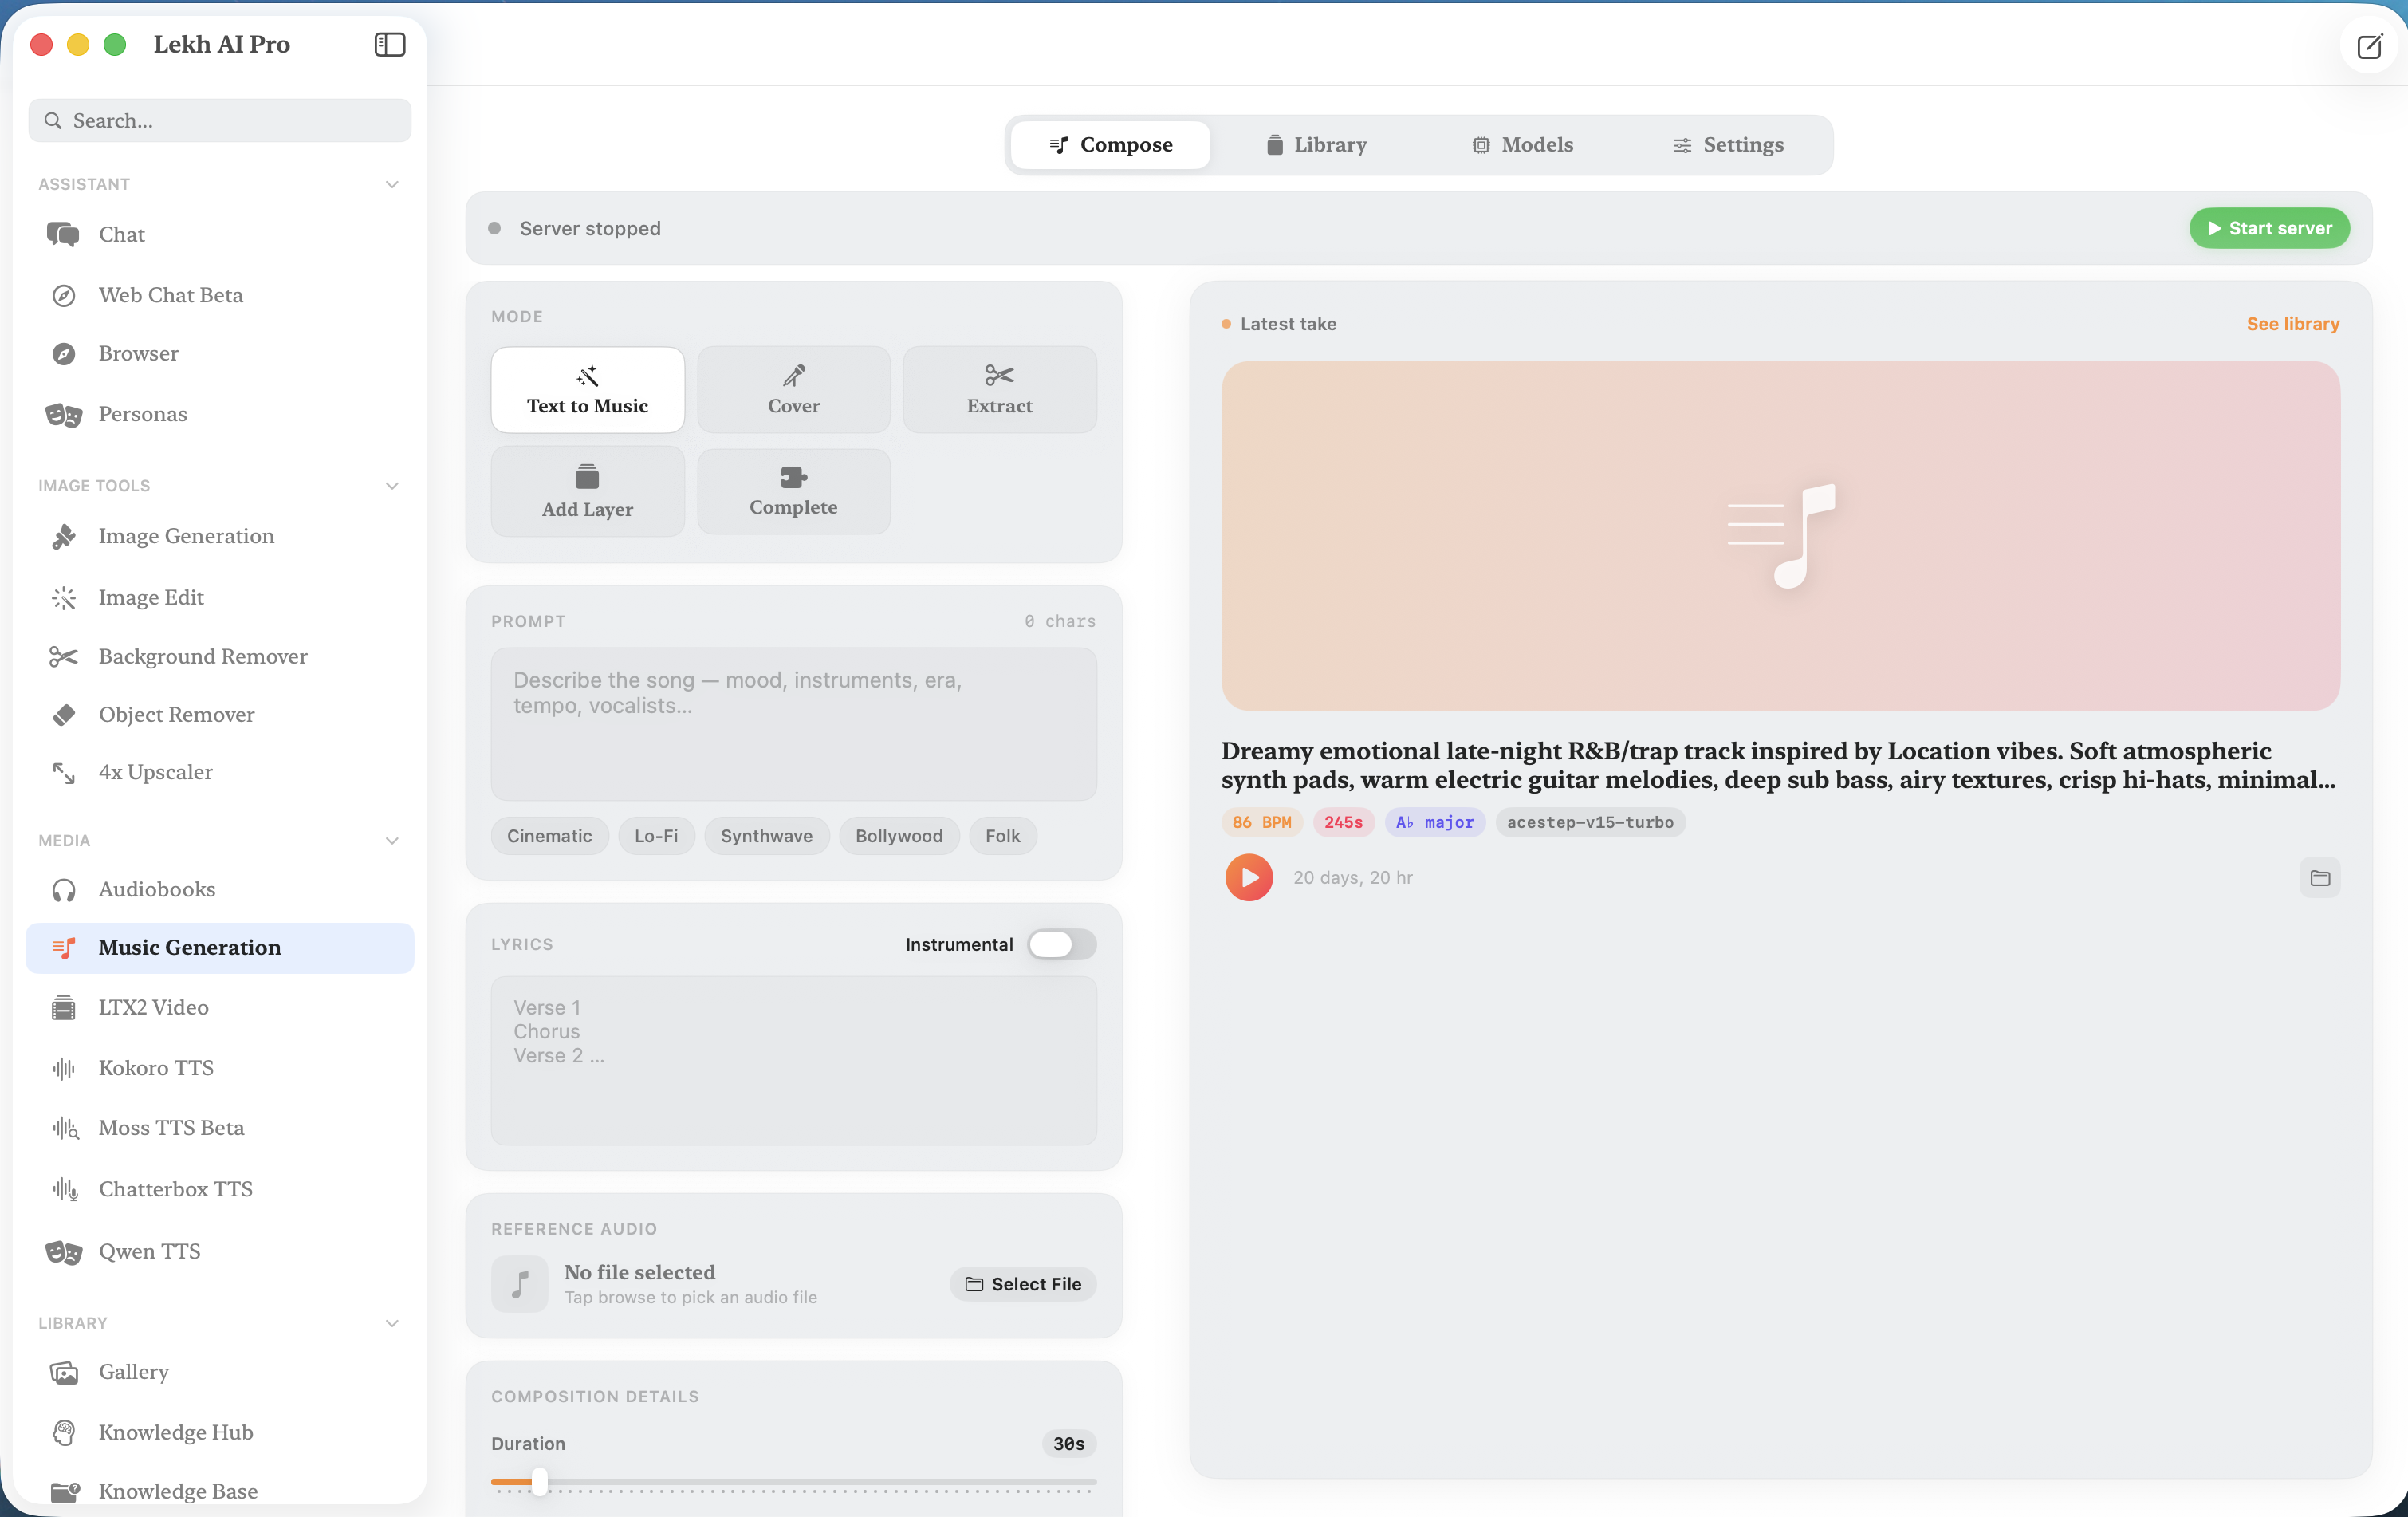Switch to the Models tab
The image size is (2408, 1517).
(1522, 145)
